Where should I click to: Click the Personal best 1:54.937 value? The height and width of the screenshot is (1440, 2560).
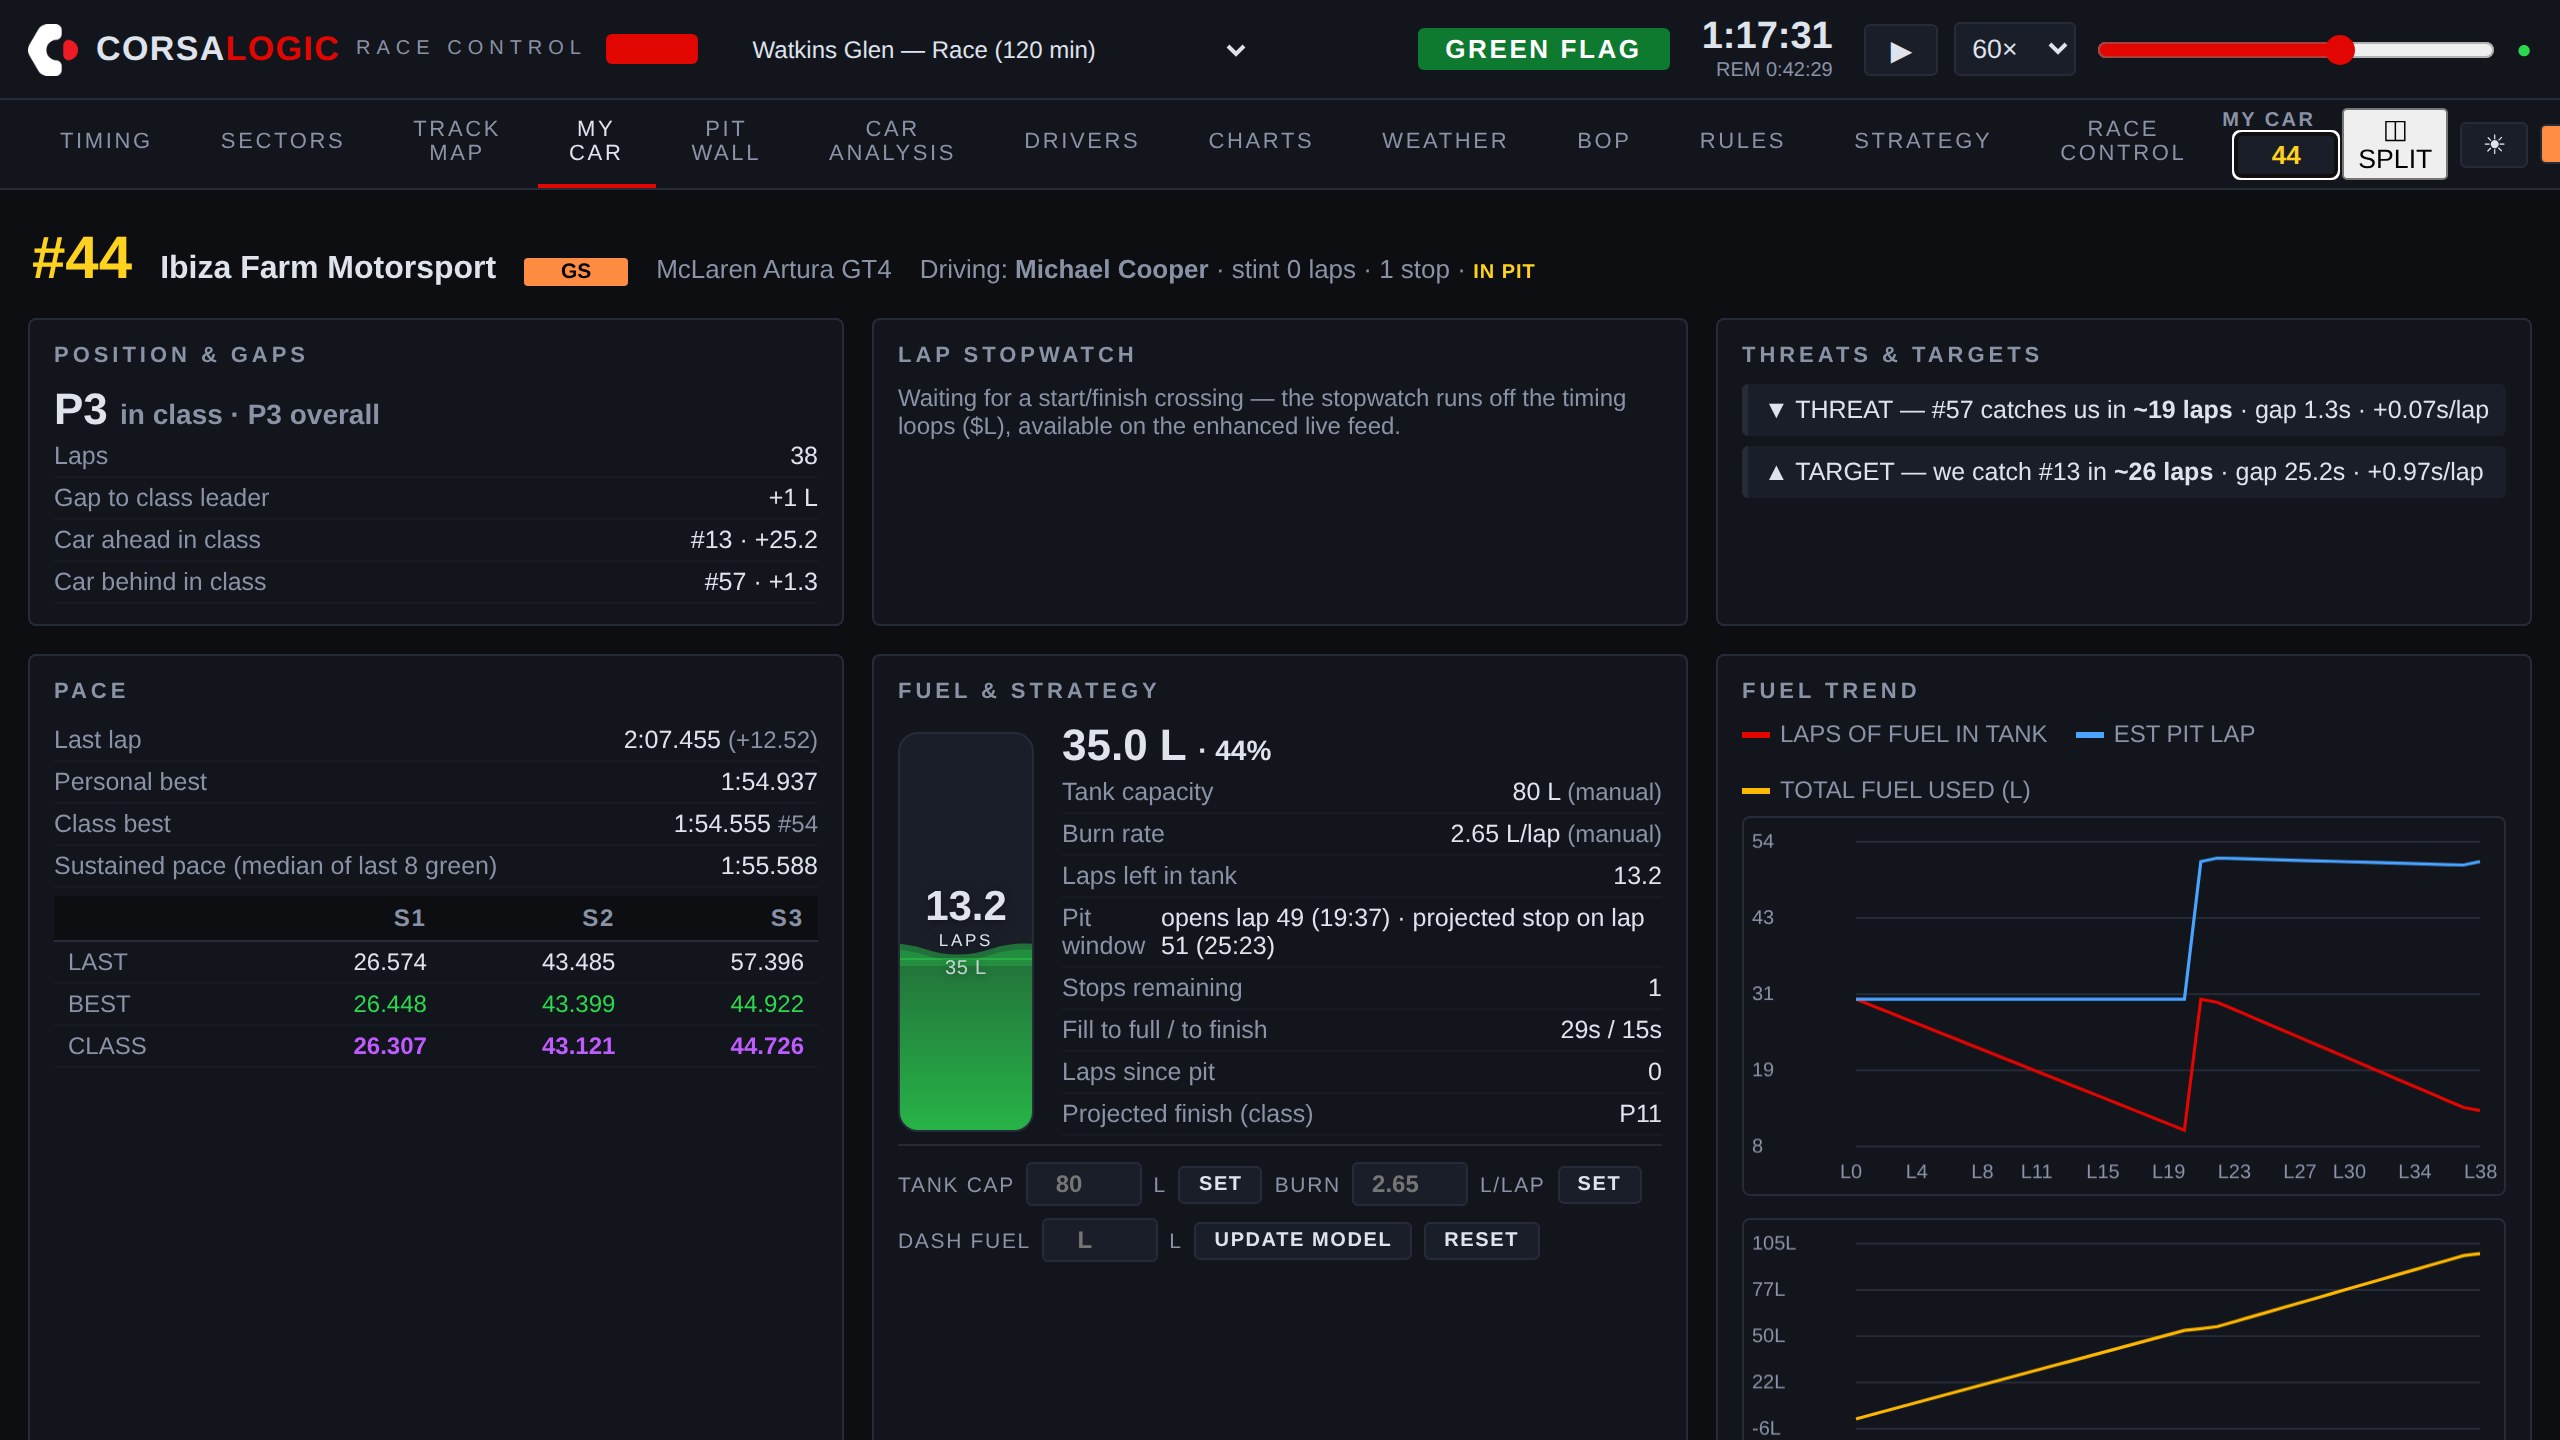(x=769, y=782)
